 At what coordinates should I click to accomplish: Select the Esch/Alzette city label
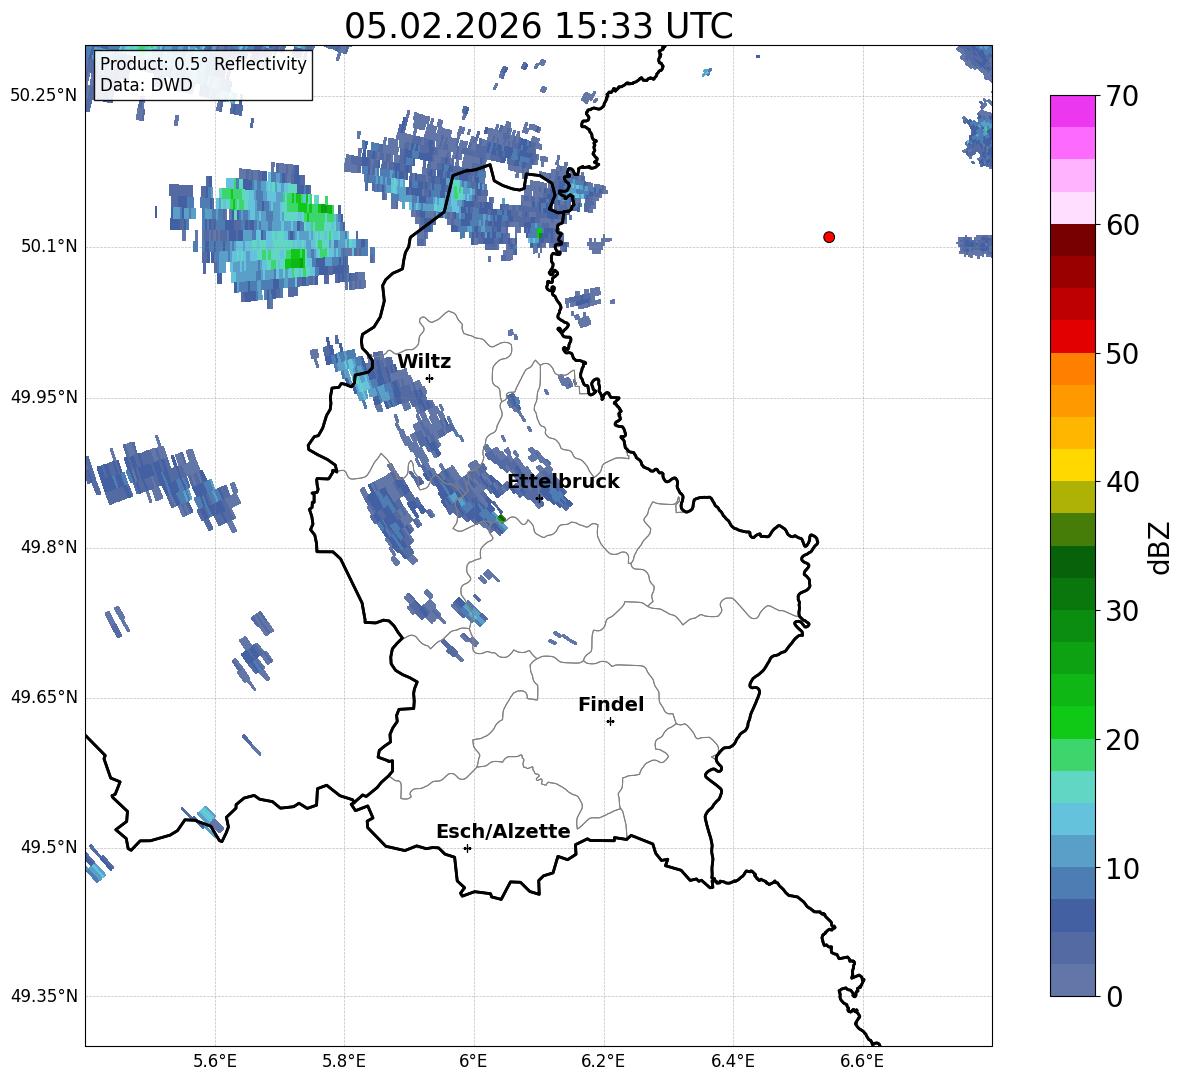click(x=503, y=831)
